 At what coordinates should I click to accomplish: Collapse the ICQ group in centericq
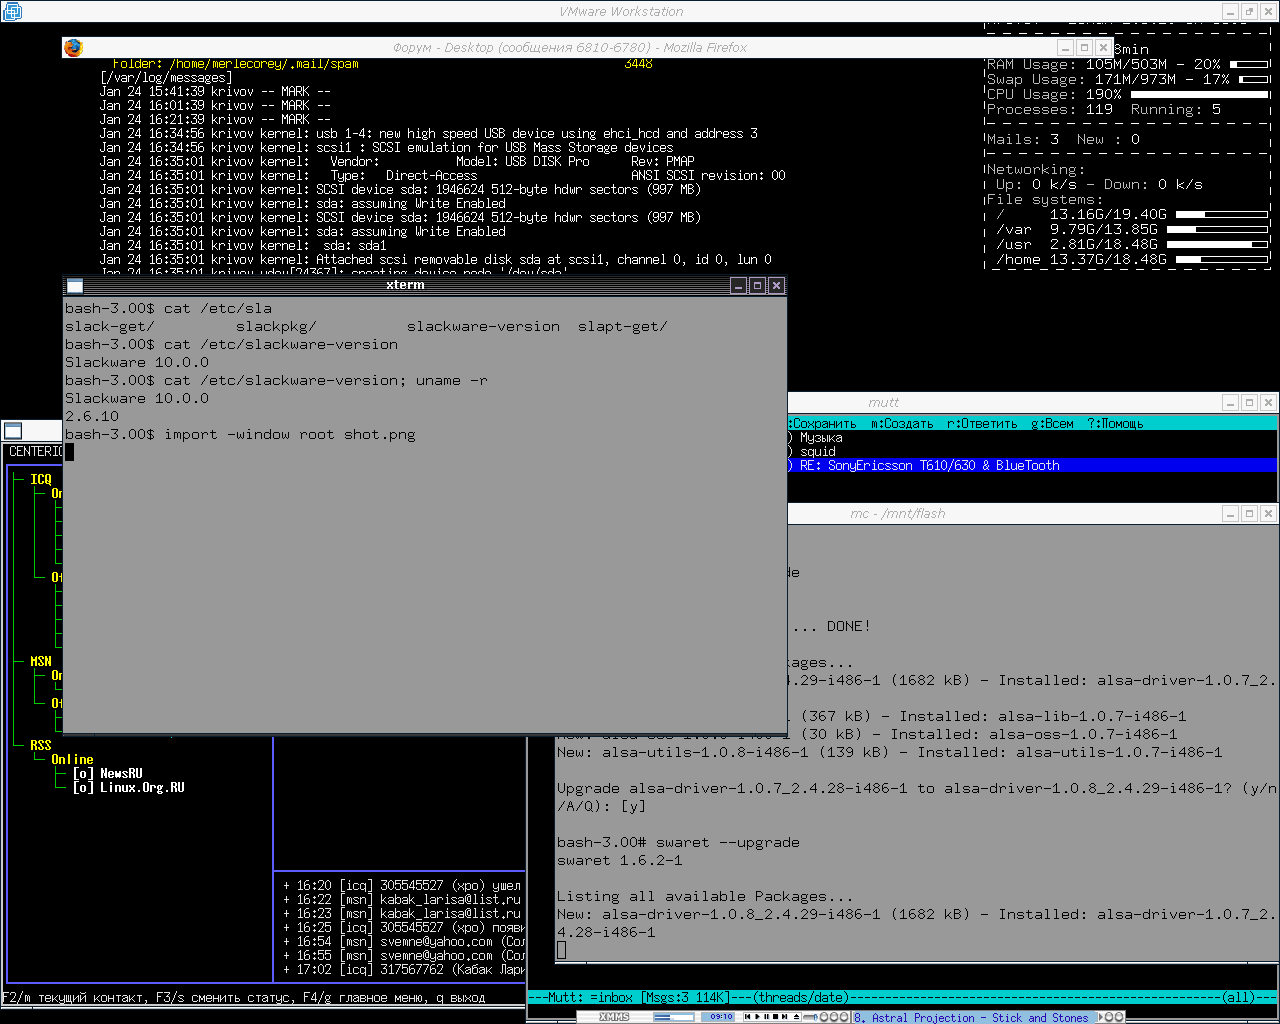point(40,479)
